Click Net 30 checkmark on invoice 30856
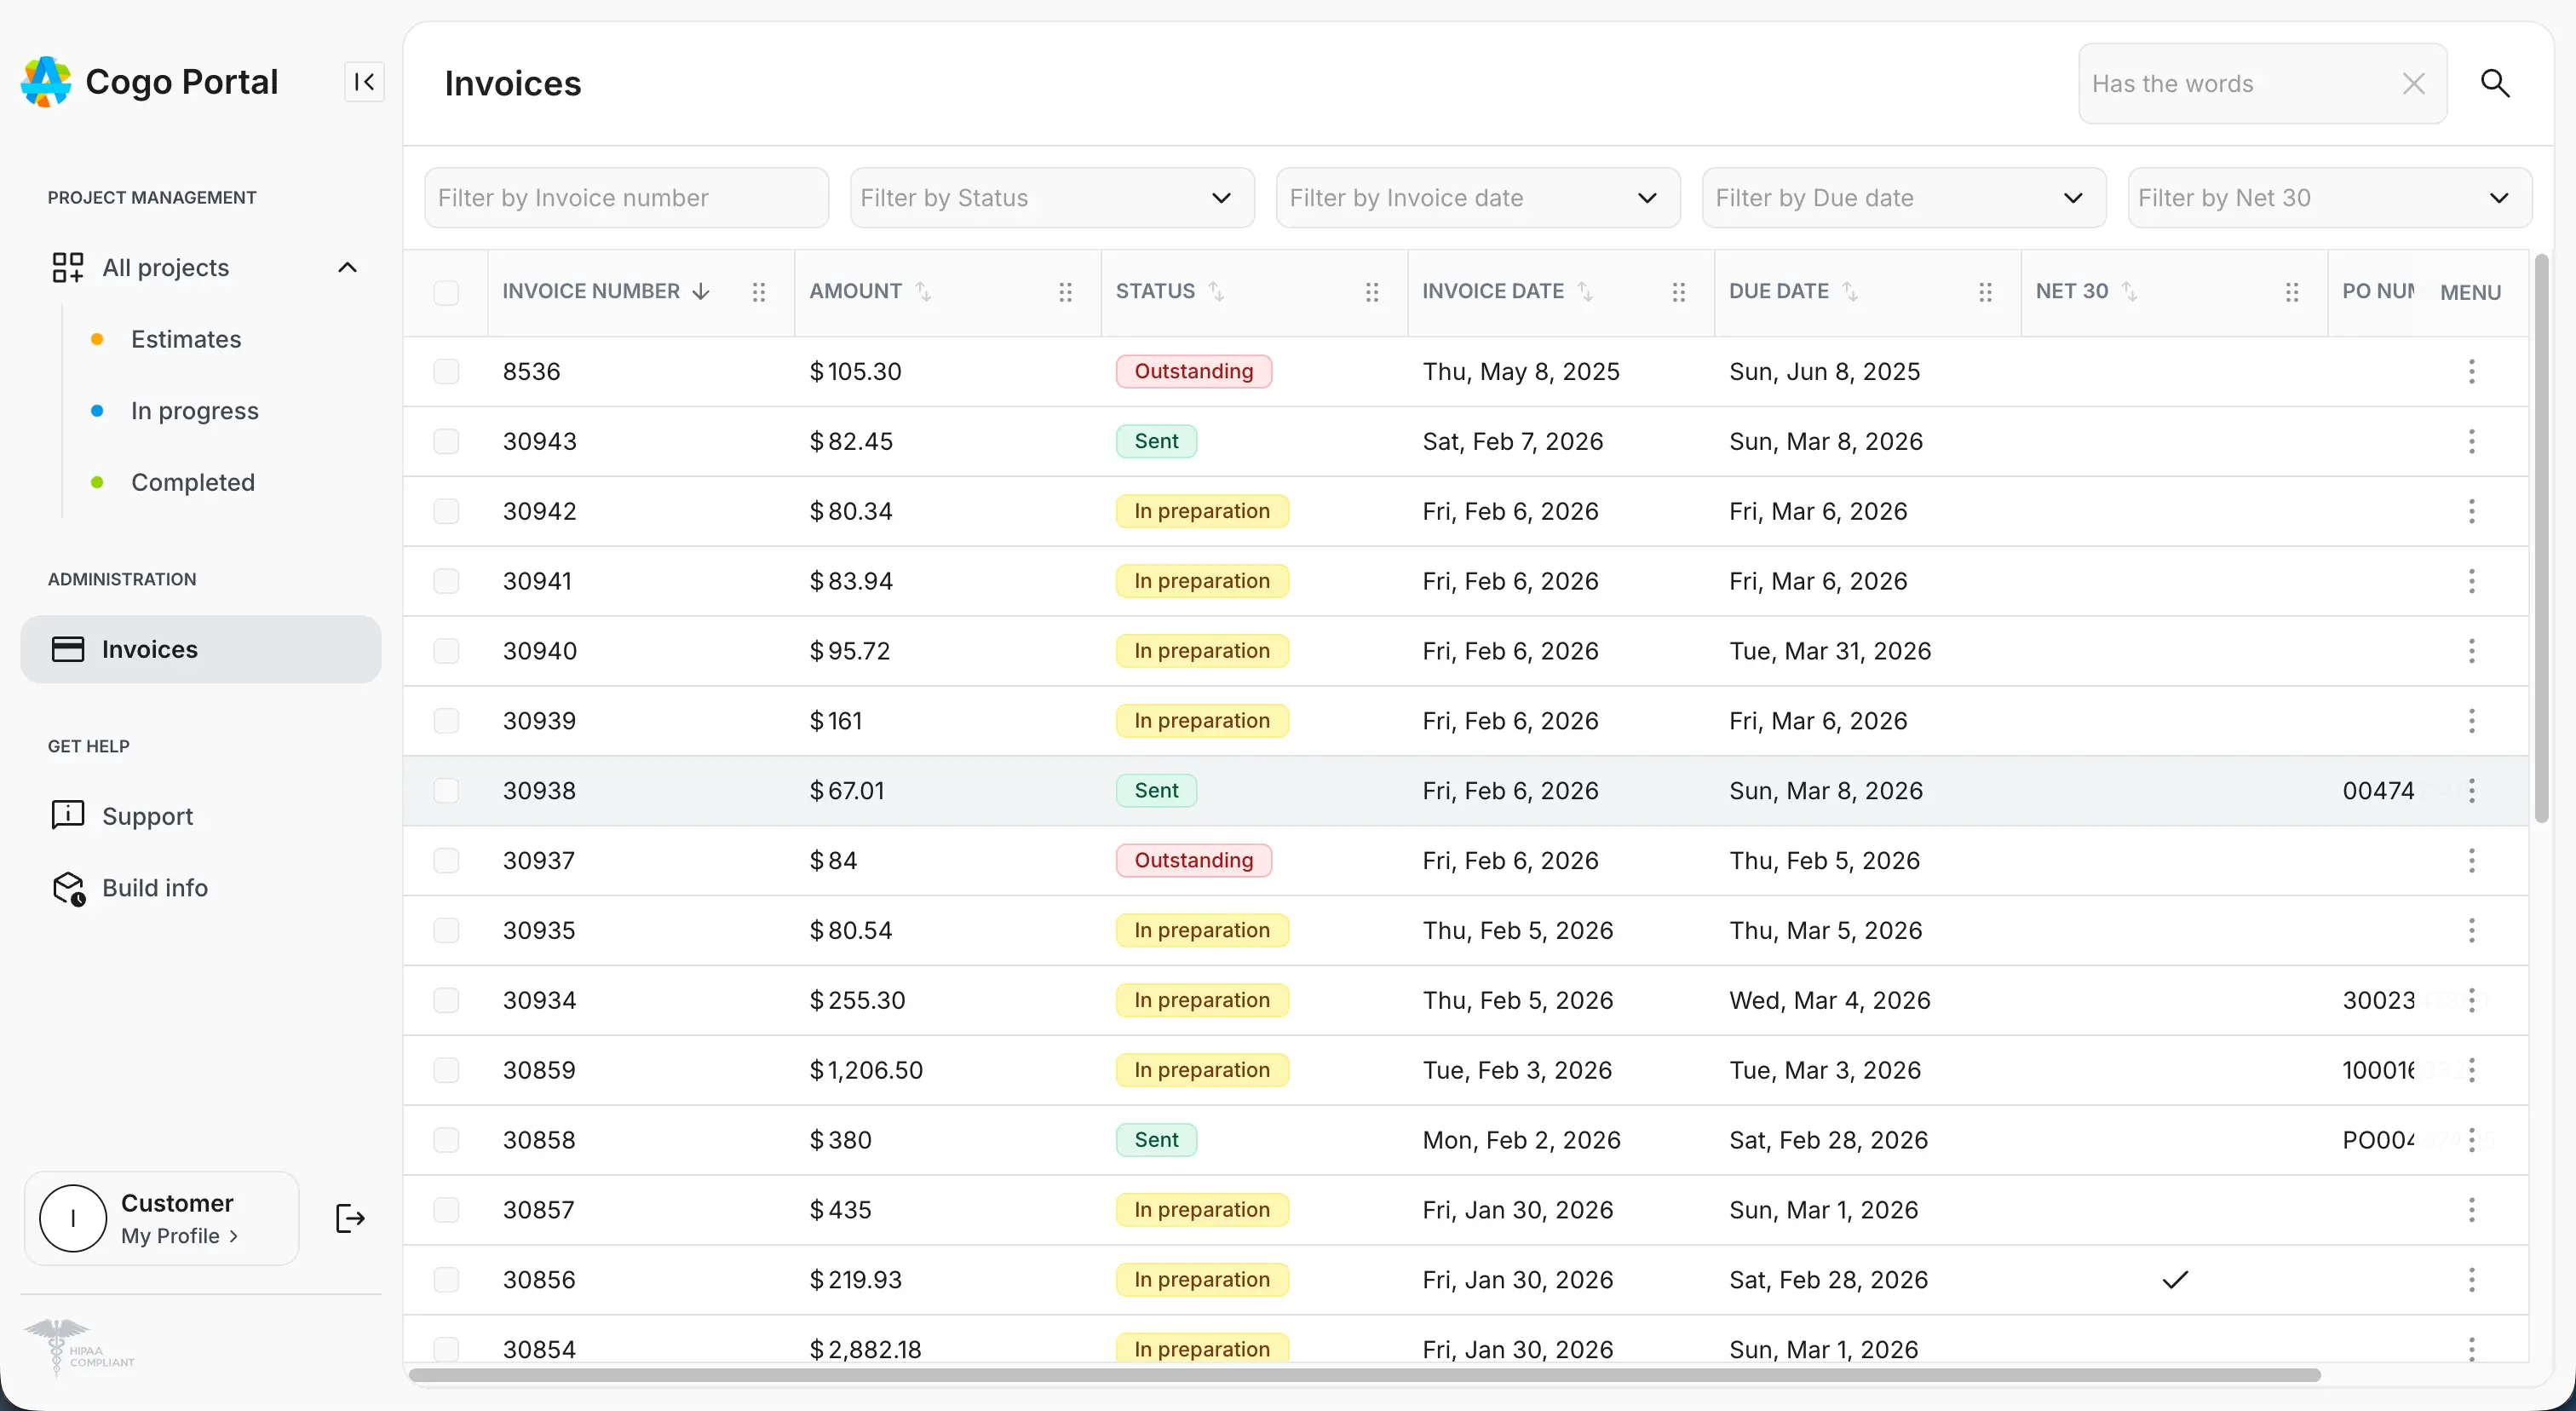2576x1411 pixels. pos(2175,1280)
